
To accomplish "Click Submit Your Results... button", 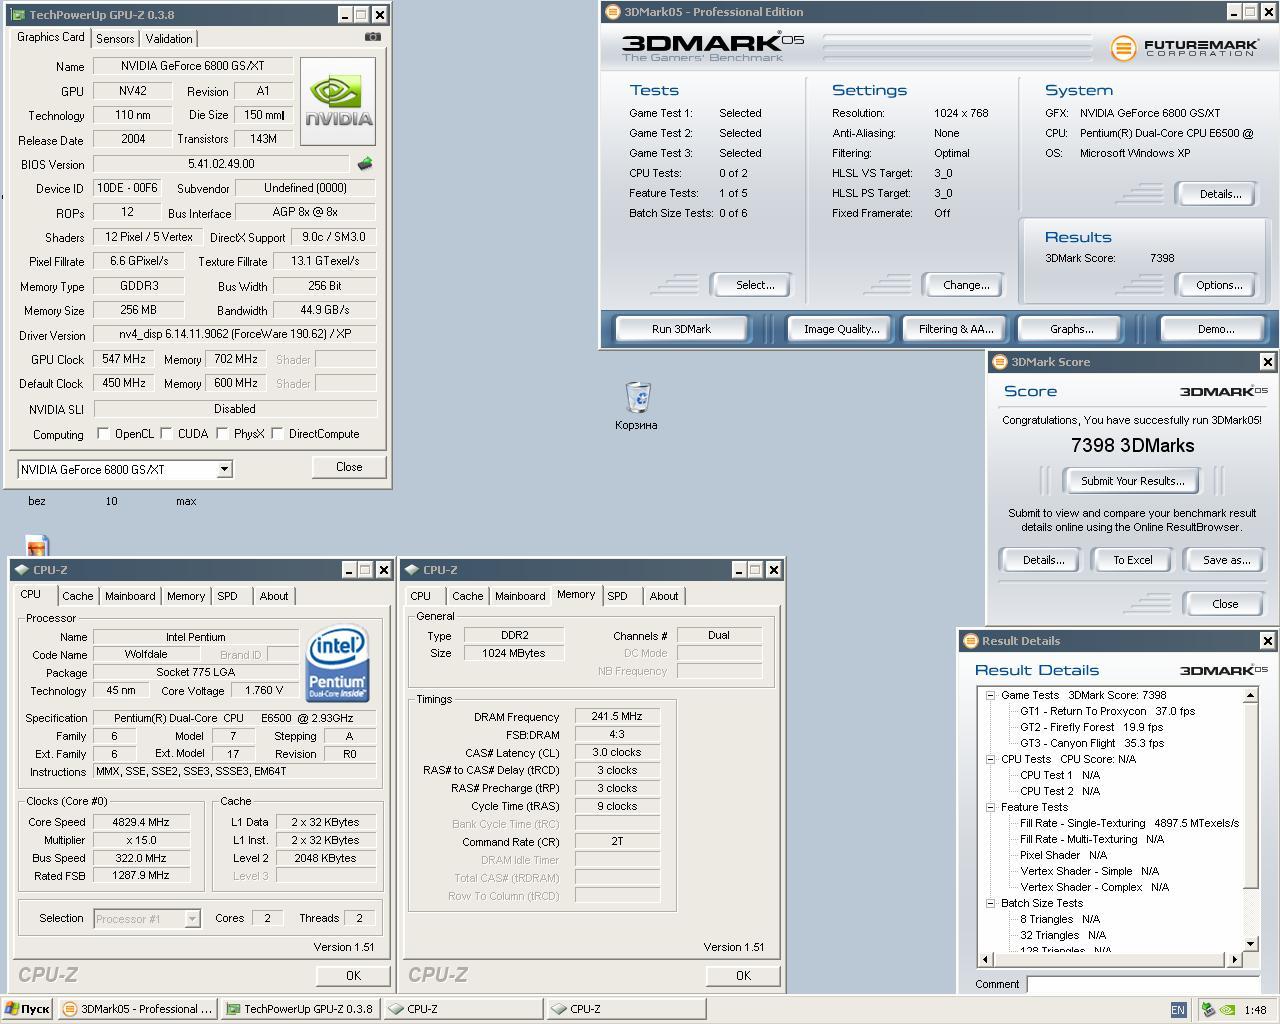I will [1132, 481].
